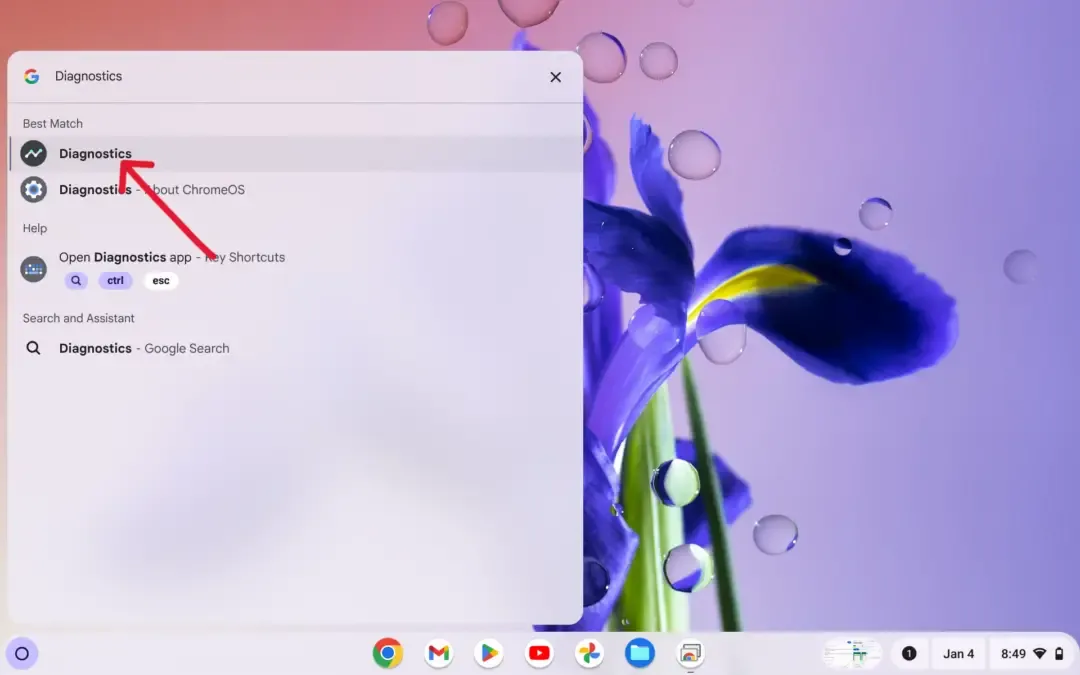Open Diagnostics under About ChromeOS settings result
Screen dimensions: 1080x675
pos(296,189)
